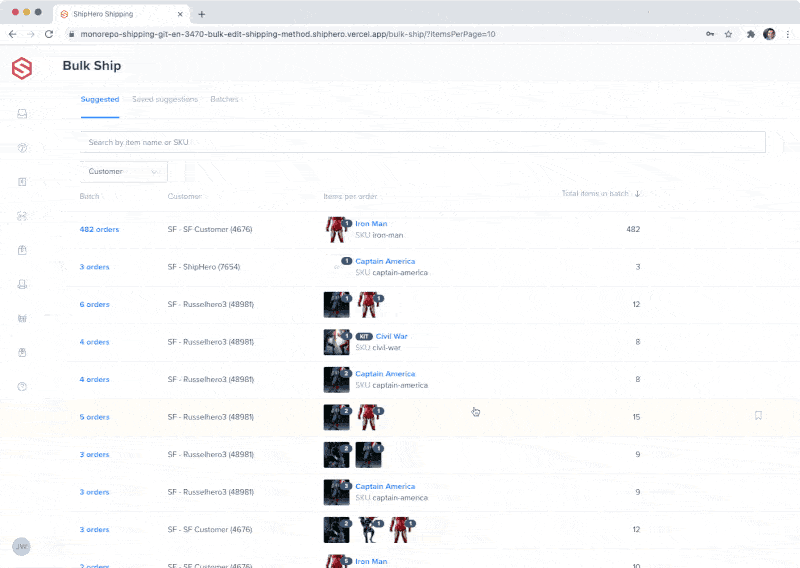Viewport: 800px width, 568px height.
Task: Click the Iron Man thumbnail in 482 orders row
Action: click(x=336, y=230)
